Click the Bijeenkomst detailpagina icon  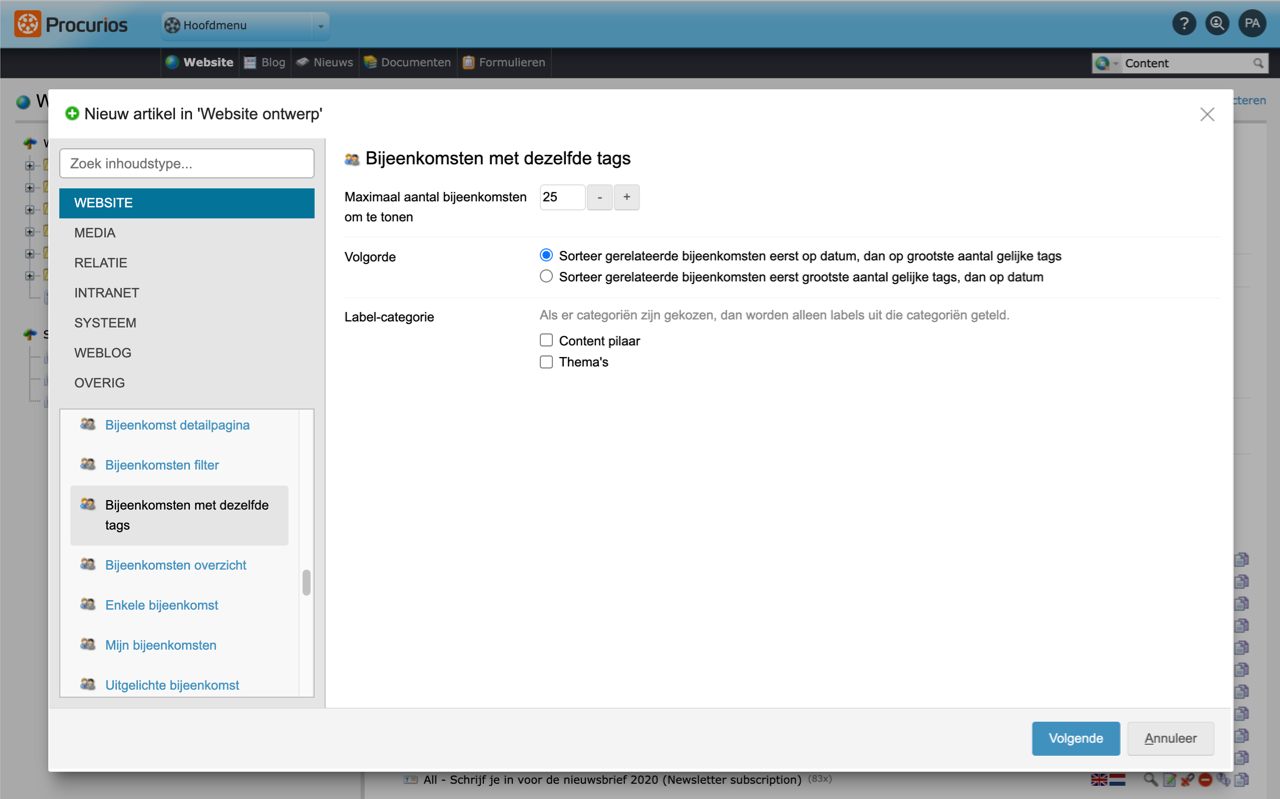pos(88,424)
